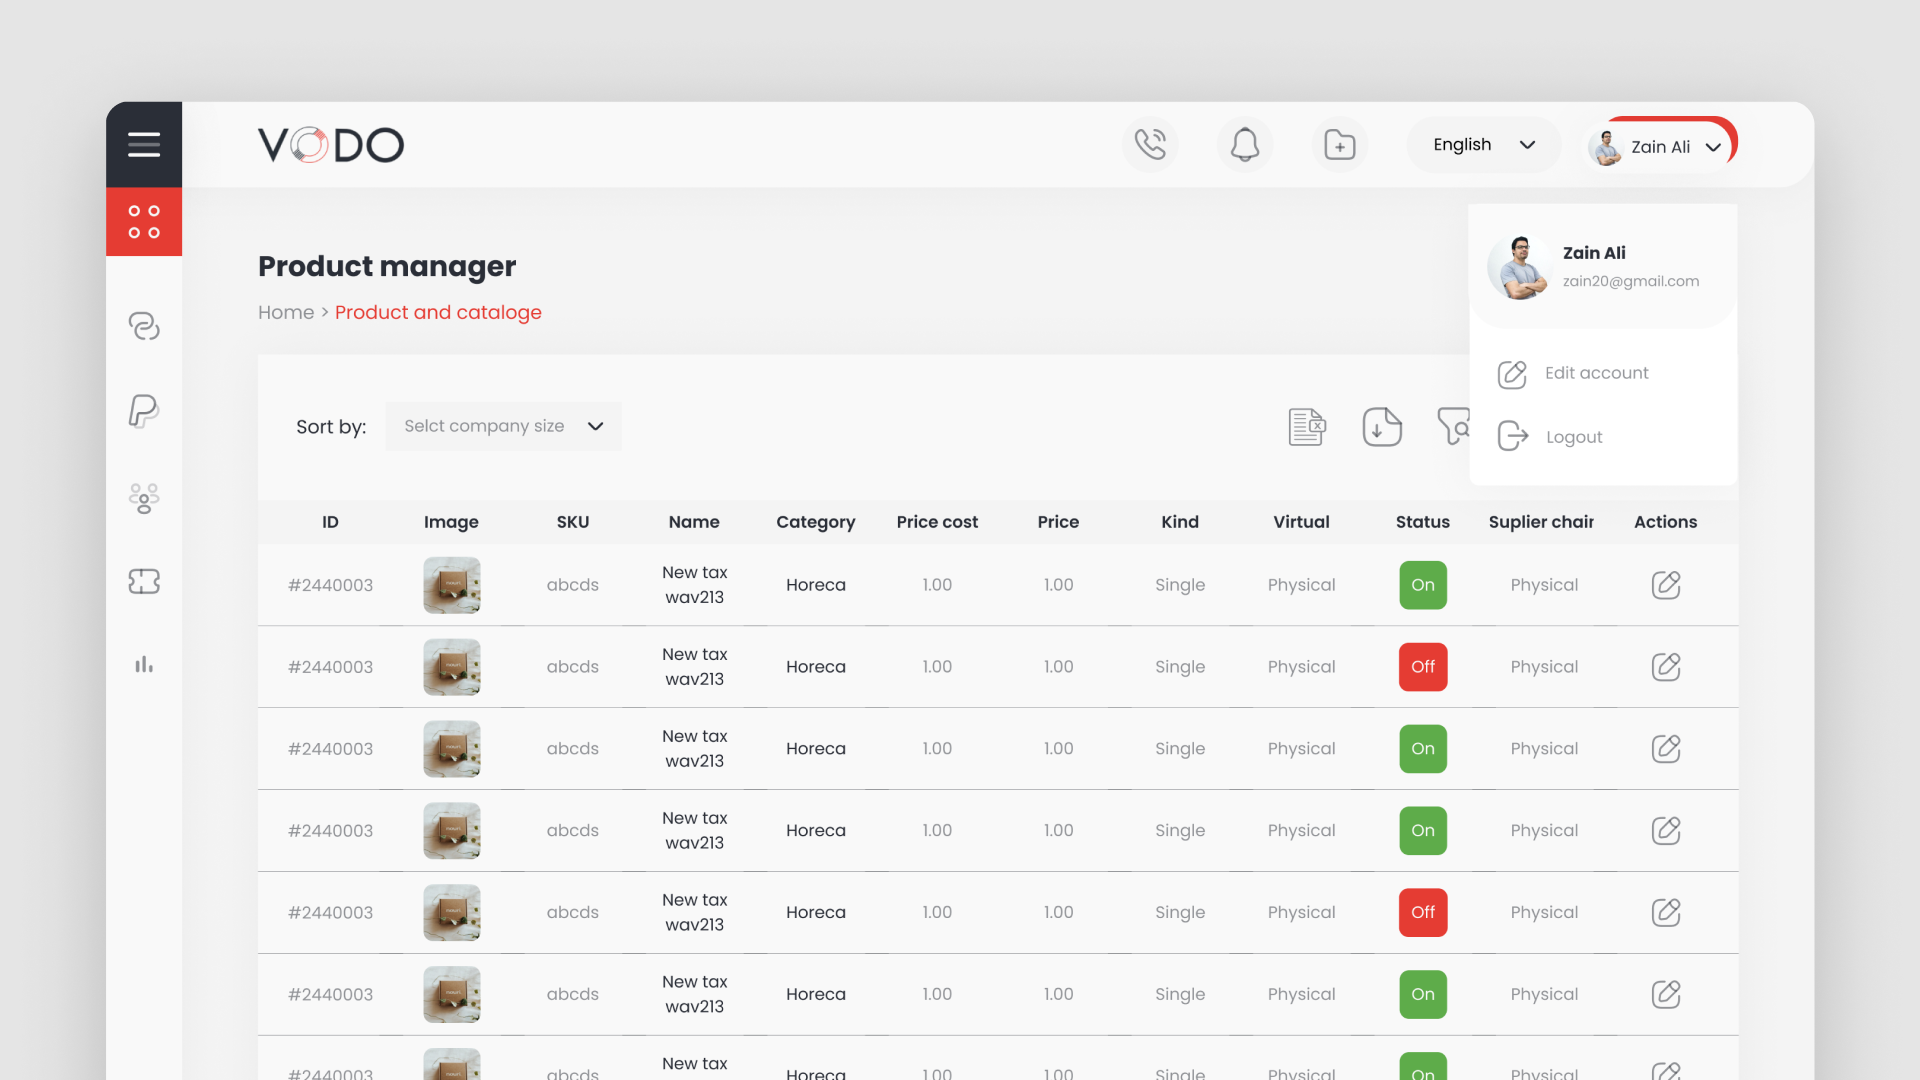
Task: Click the file download icon above the table
Action: (x=1382, y=426)
